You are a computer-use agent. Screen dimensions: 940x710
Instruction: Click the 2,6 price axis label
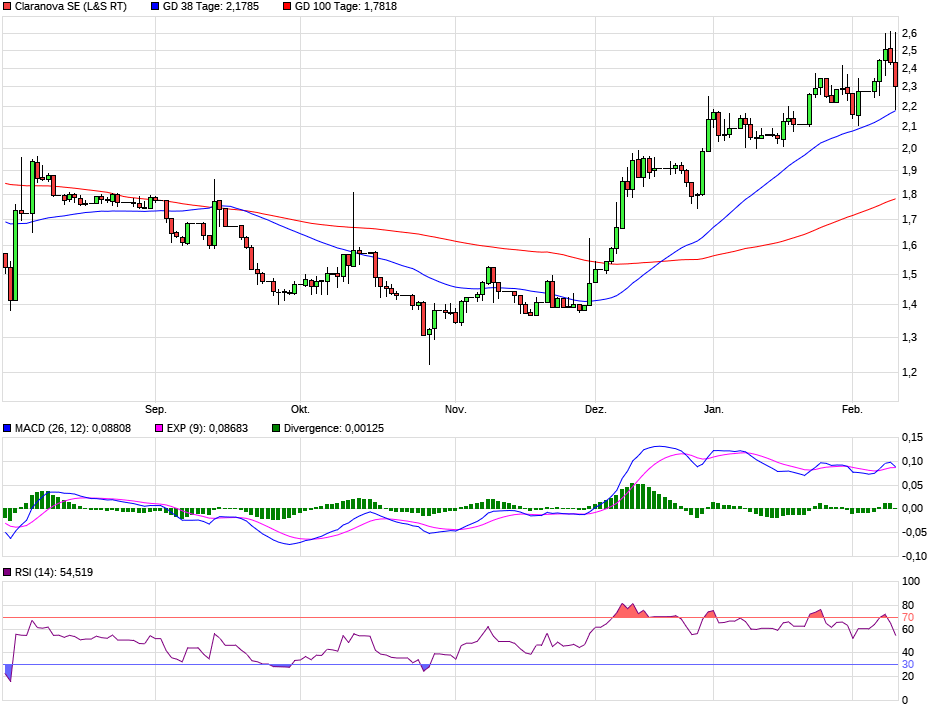[x=909, y=33]
